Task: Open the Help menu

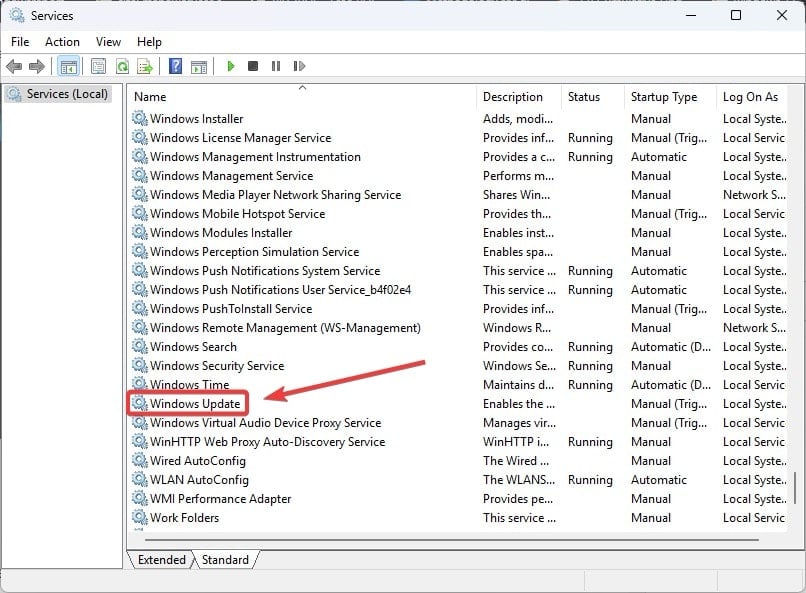Action: pyautogui.click(x=149, y=42)
